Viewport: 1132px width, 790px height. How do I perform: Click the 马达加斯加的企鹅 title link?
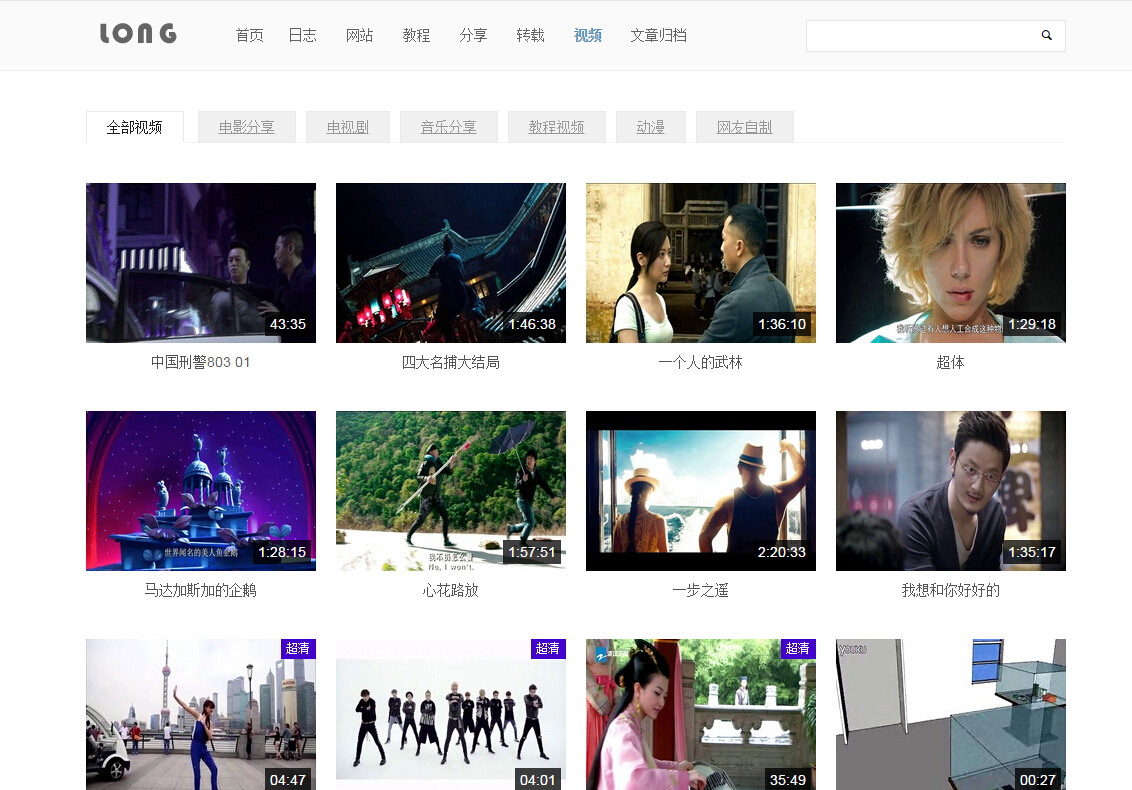[x=201, y=591]
